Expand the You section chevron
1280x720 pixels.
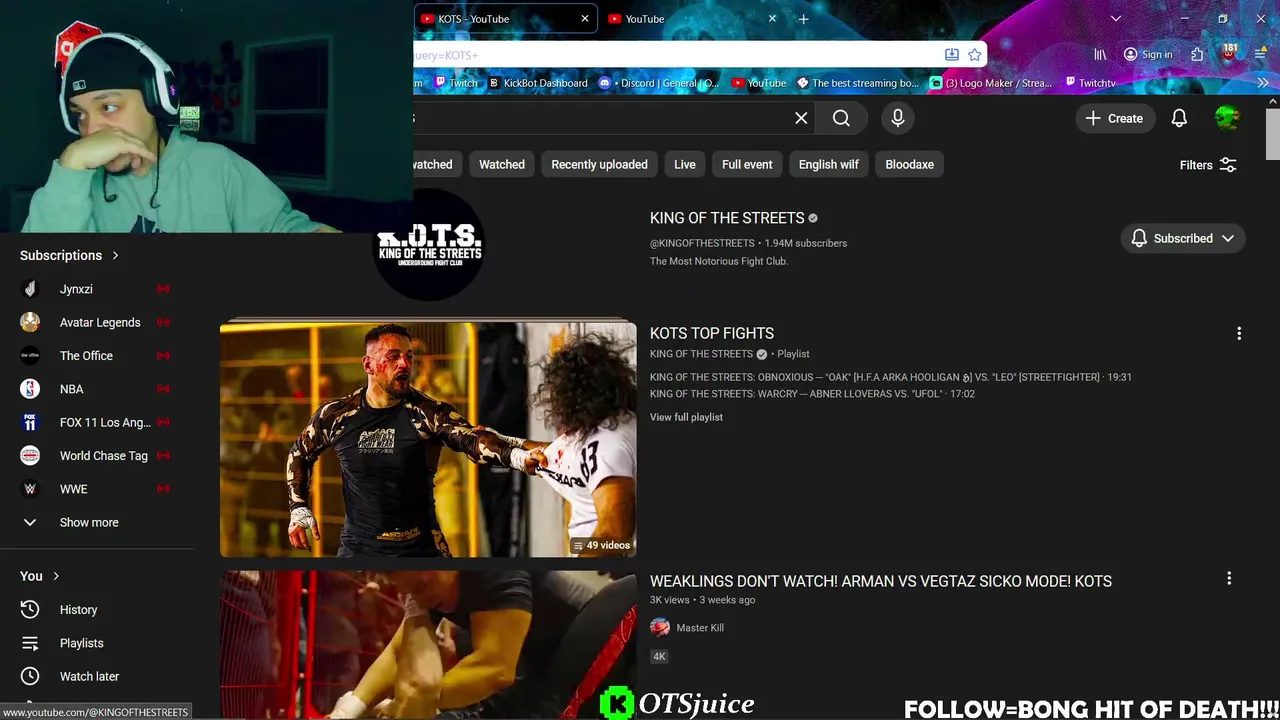click(56, 576)
